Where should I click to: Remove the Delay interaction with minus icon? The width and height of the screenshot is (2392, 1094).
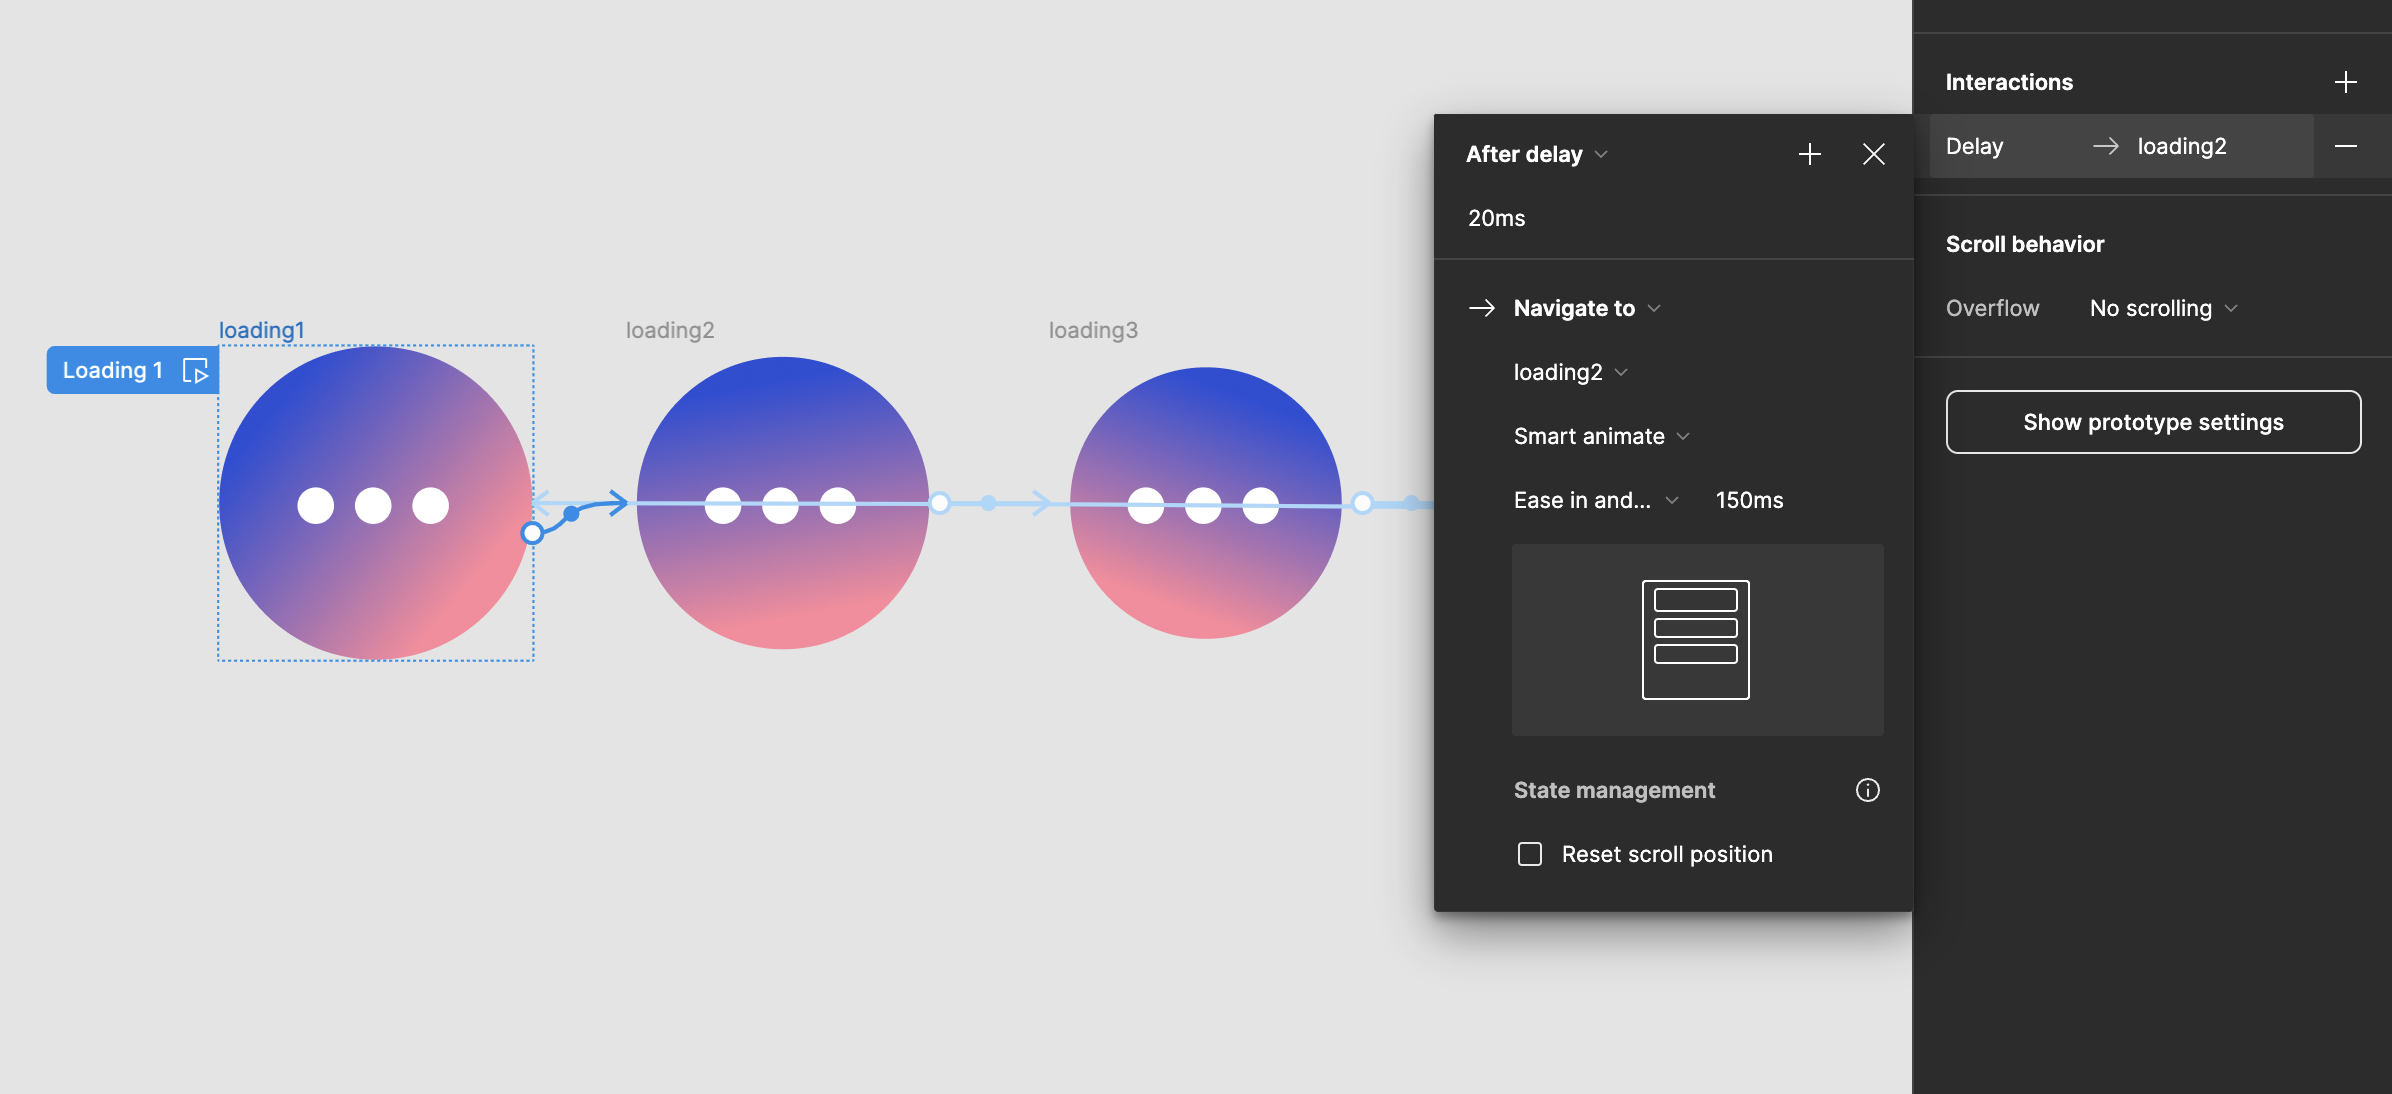(x=2345, y=146)
